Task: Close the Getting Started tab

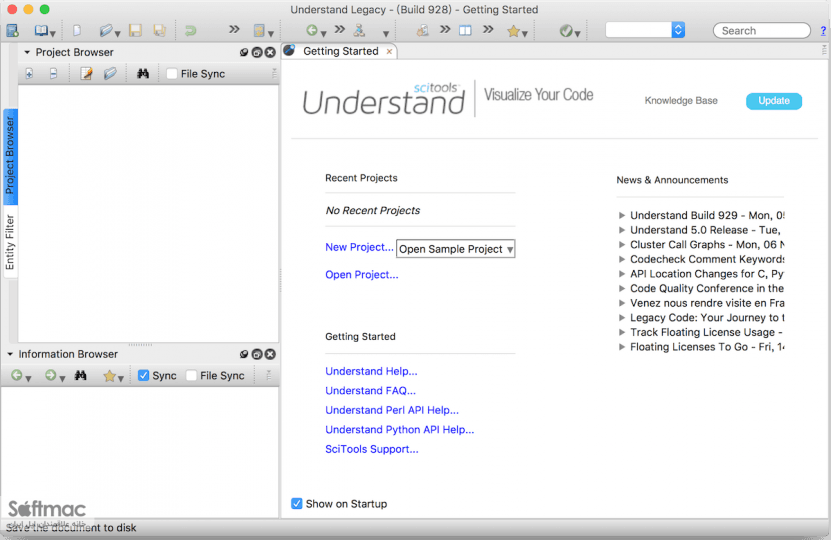Action: tap(390, 51)
